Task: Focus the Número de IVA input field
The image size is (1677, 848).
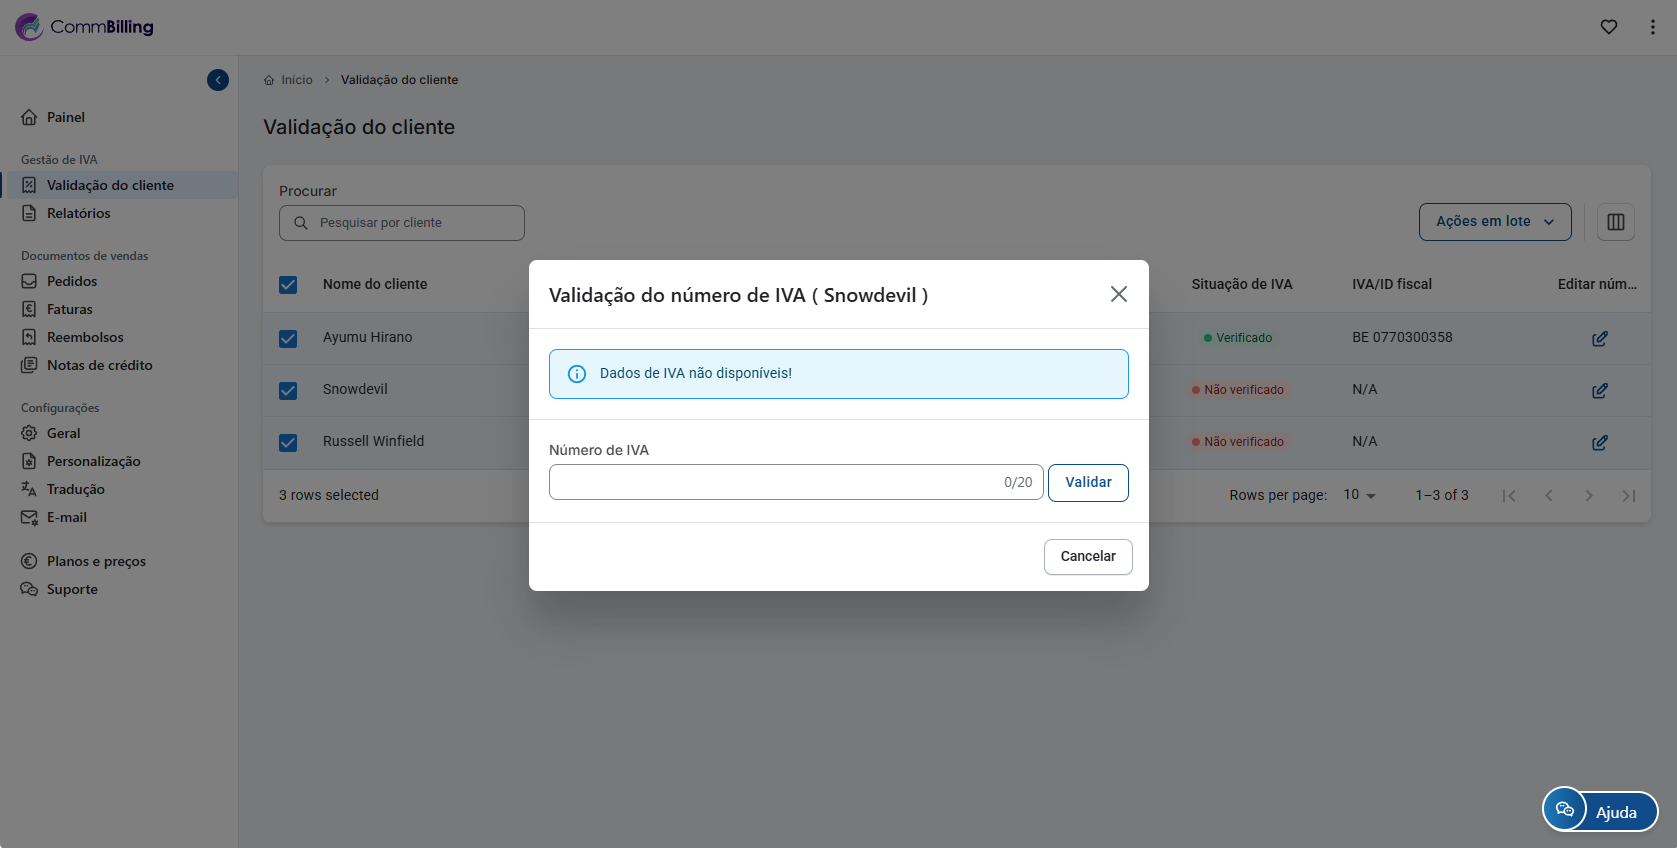Action: pos(775,482)
